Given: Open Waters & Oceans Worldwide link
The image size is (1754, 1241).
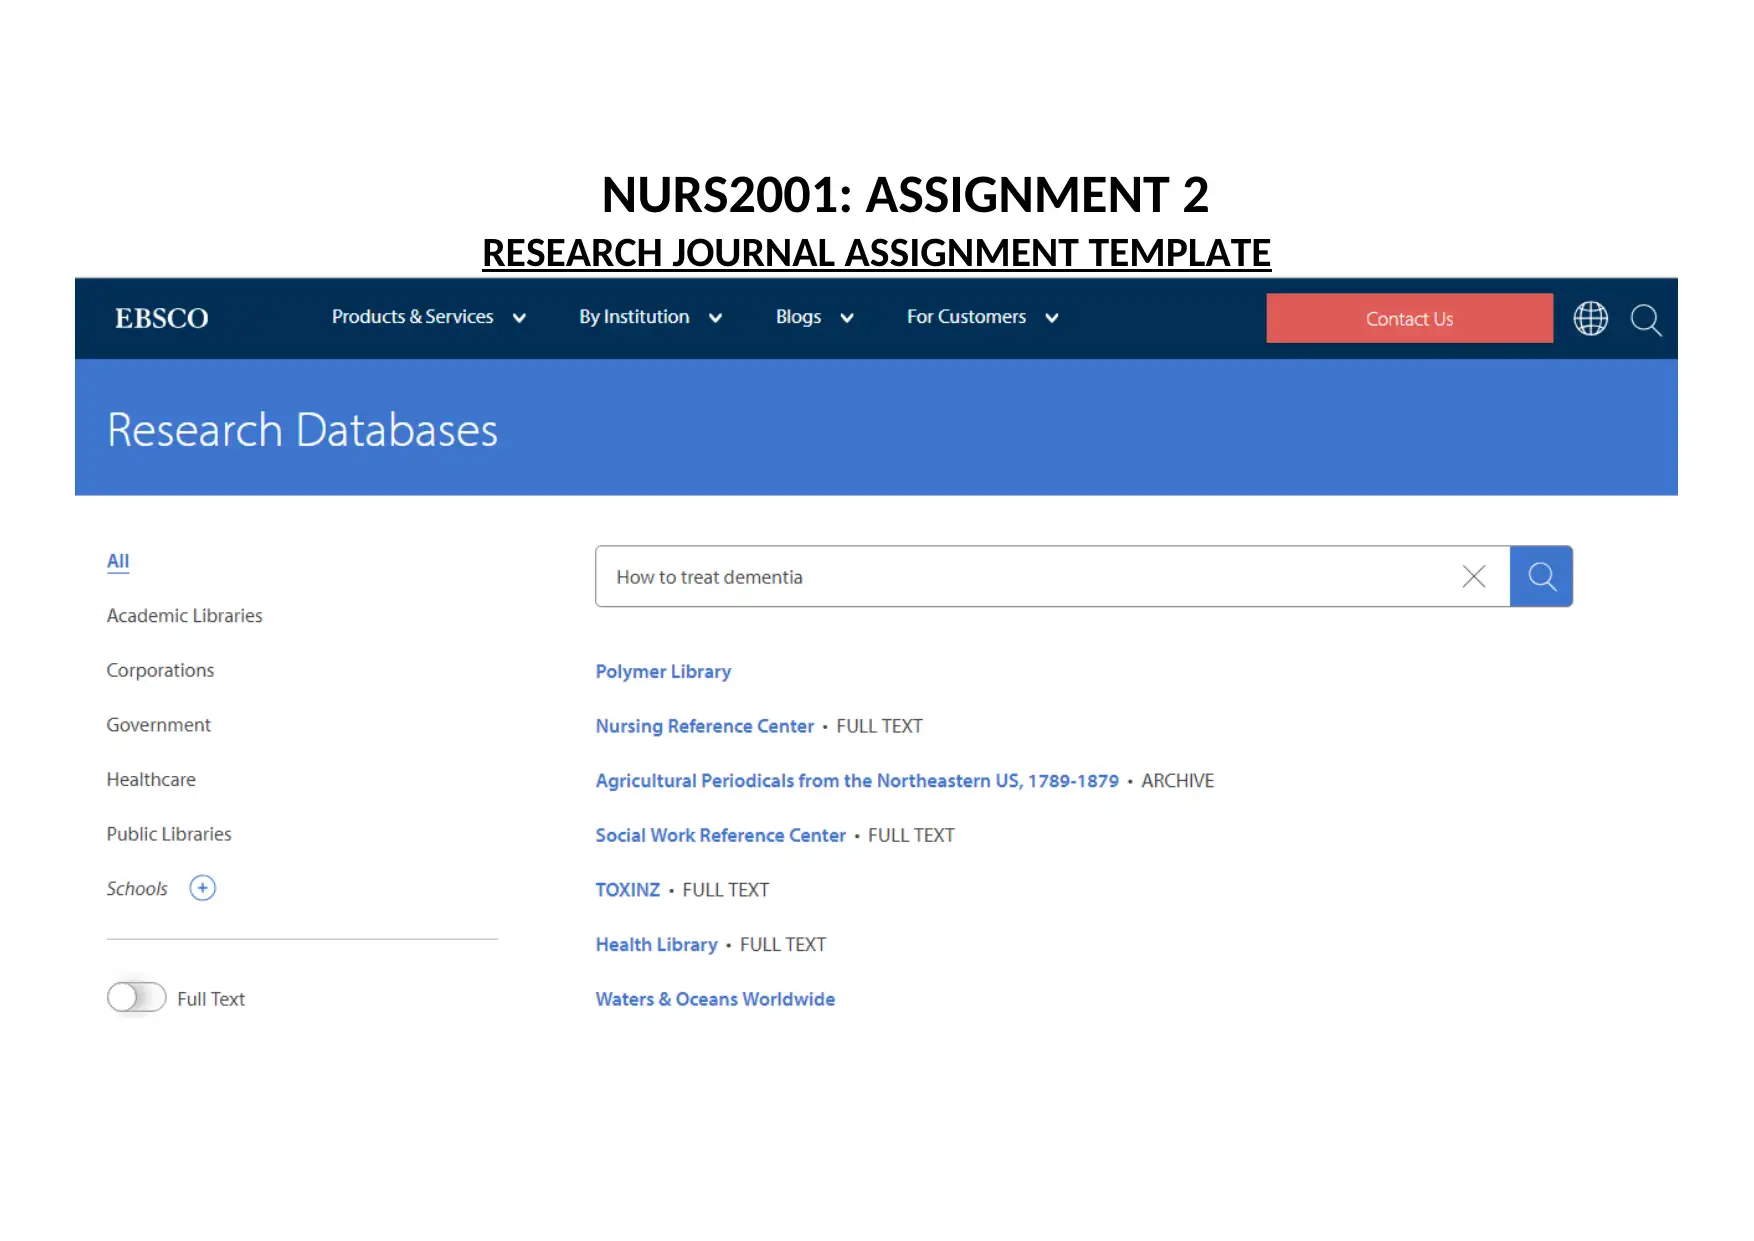Looking at the screenshot, I should point(715,999).
